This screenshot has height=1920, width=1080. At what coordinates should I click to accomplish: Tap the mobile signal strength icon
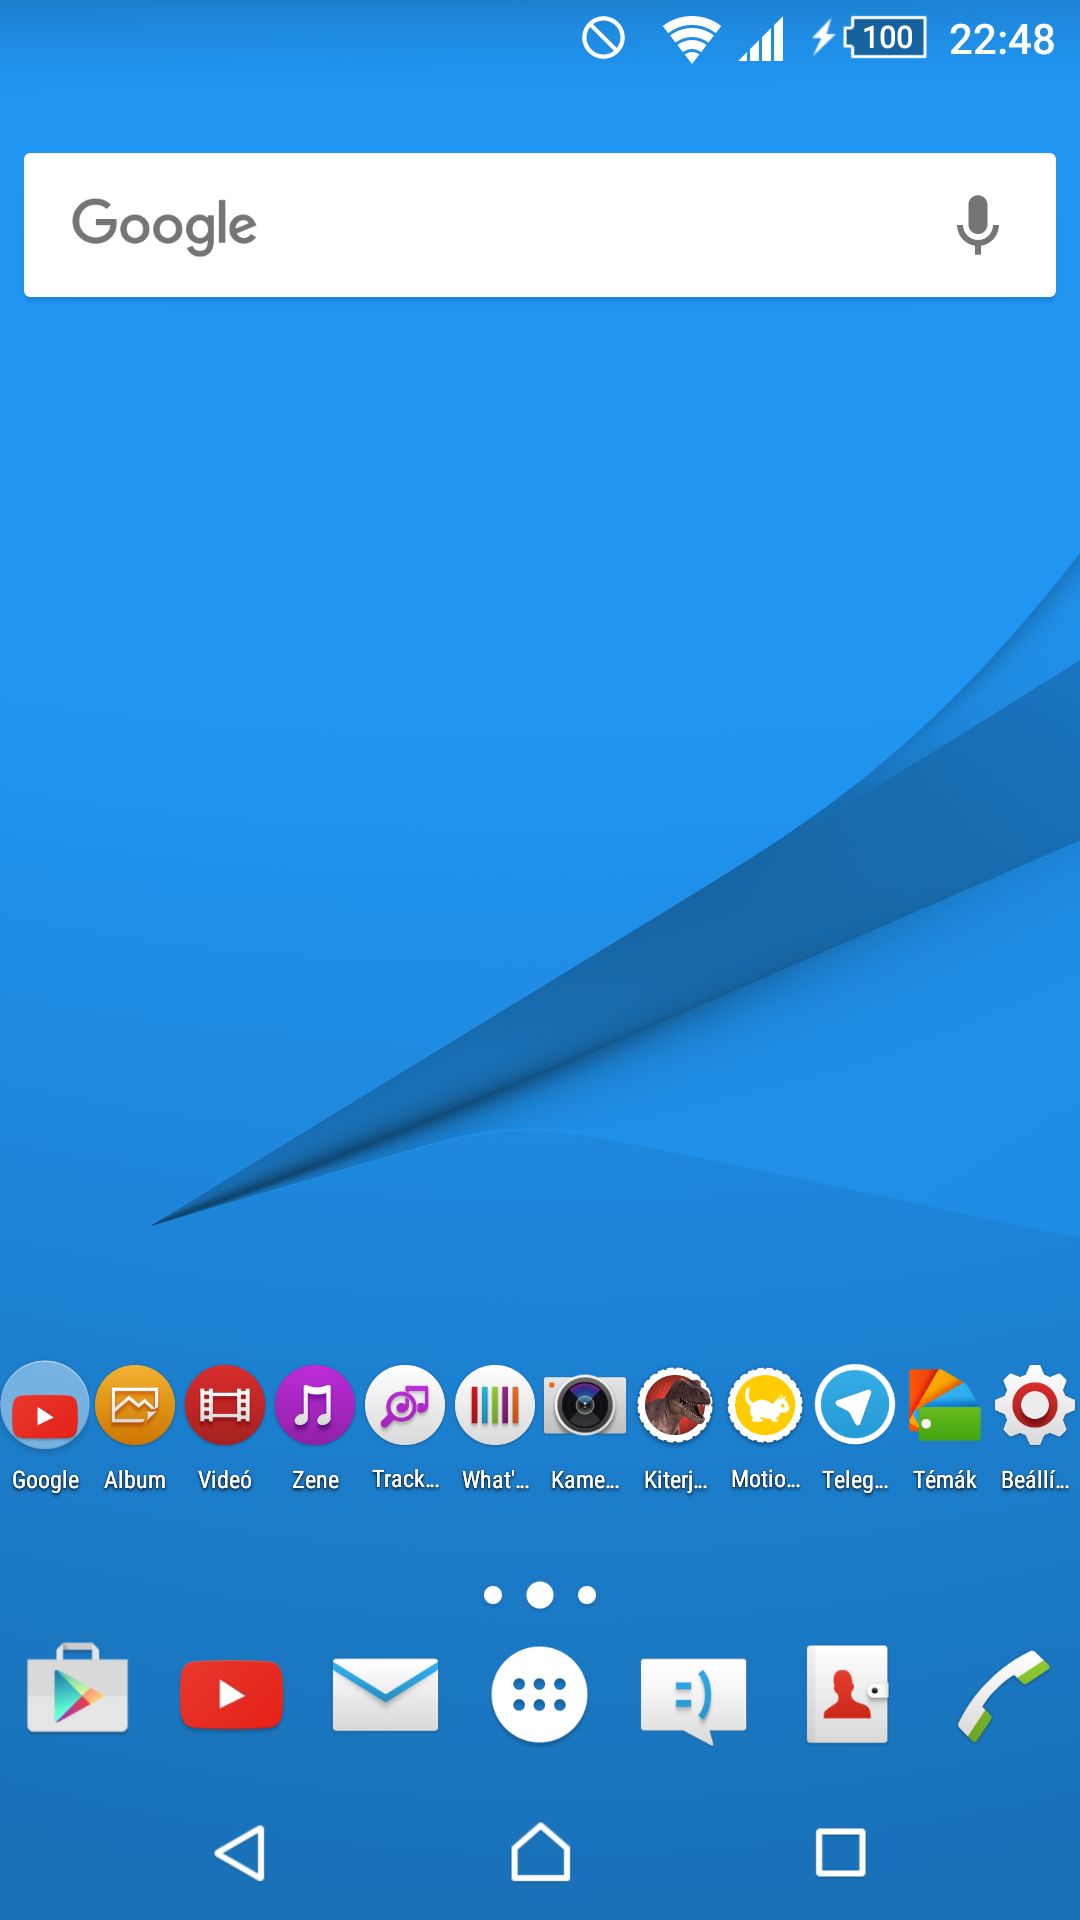[761, 41]
